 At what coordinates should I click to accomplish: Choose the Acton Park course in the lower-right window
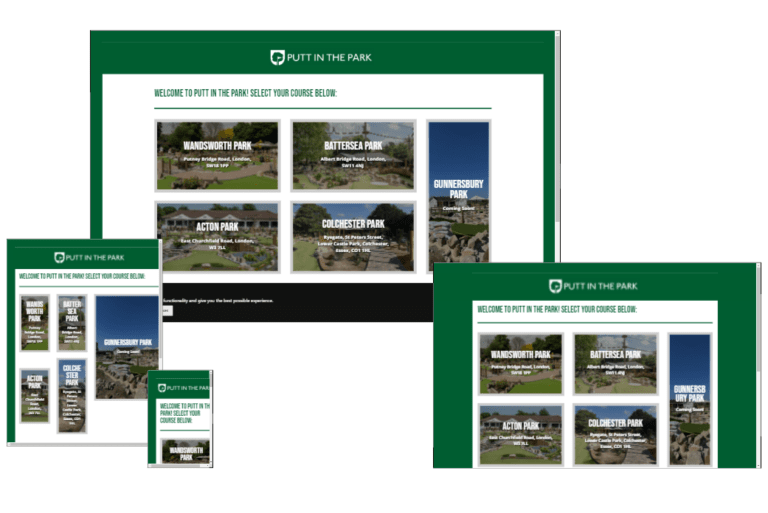pyautogui.click(x=521, y=435)
